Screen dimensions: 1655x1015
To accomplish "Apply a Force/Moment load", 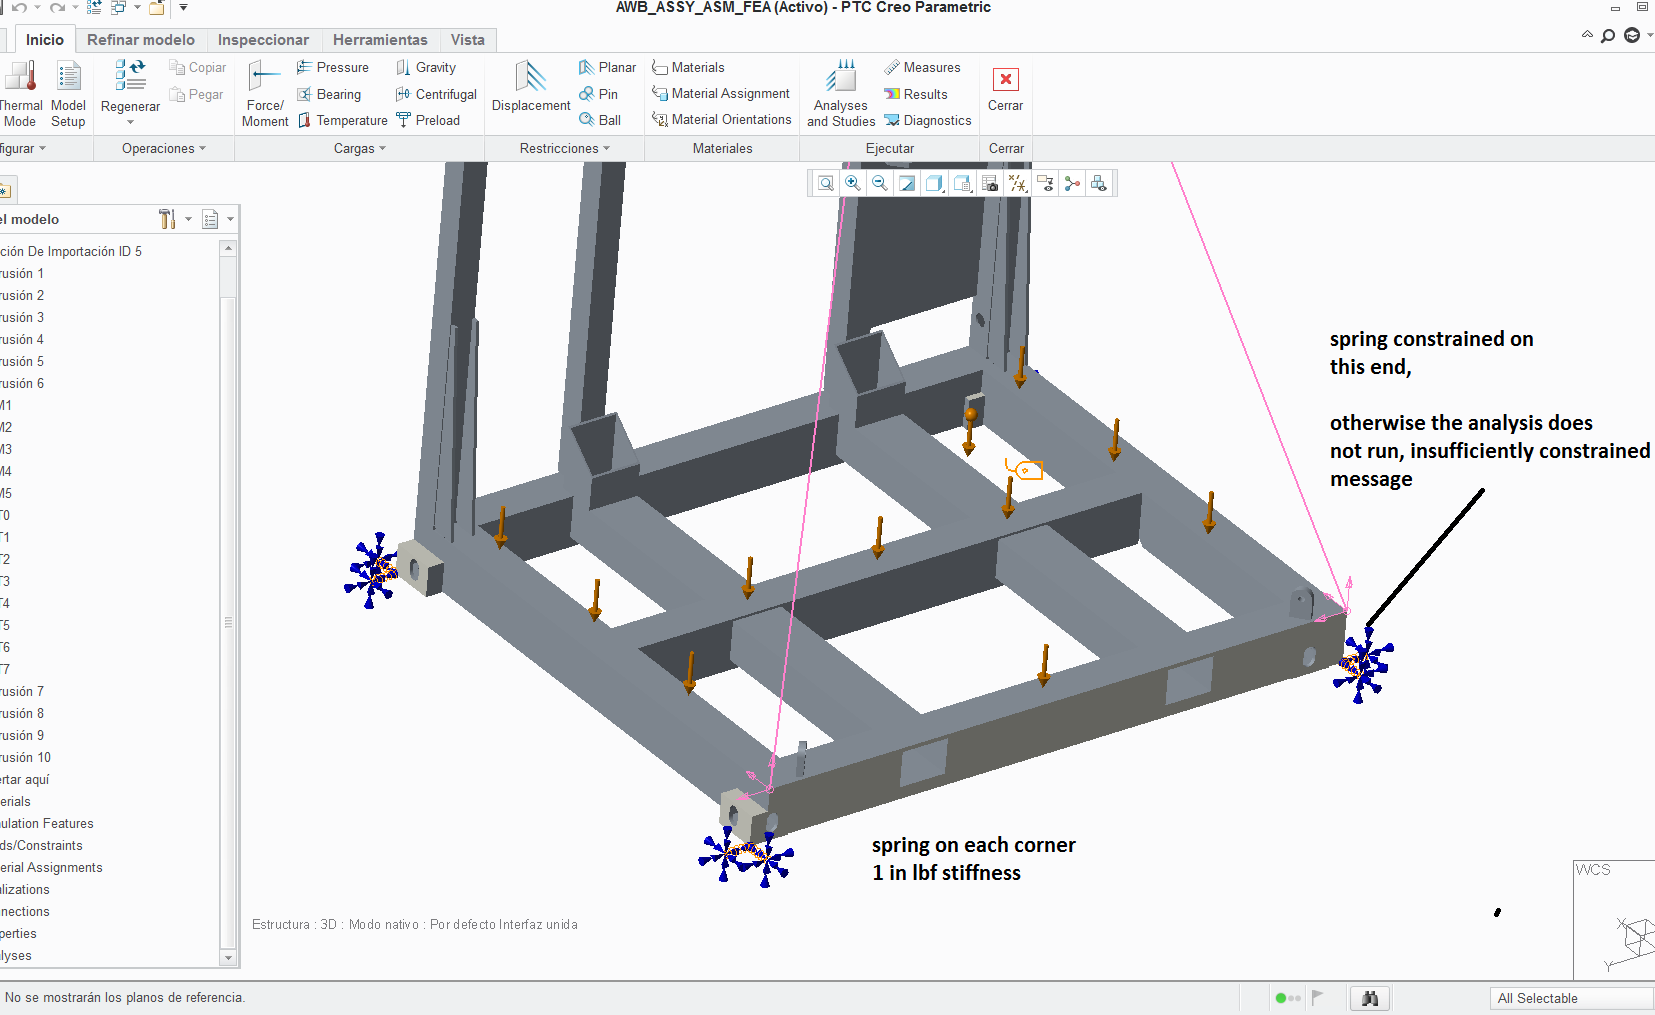I will pyautogui.click(x=265, y=94).
